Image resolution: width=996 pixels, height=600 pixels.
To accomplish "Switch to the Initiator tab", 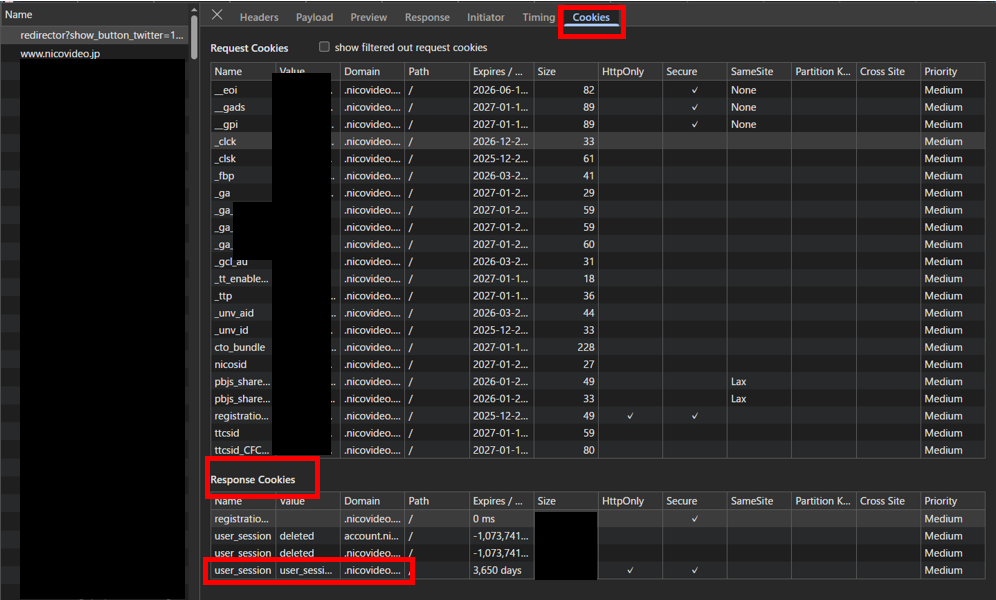I will pyautogui.click(x=485, y=17).
